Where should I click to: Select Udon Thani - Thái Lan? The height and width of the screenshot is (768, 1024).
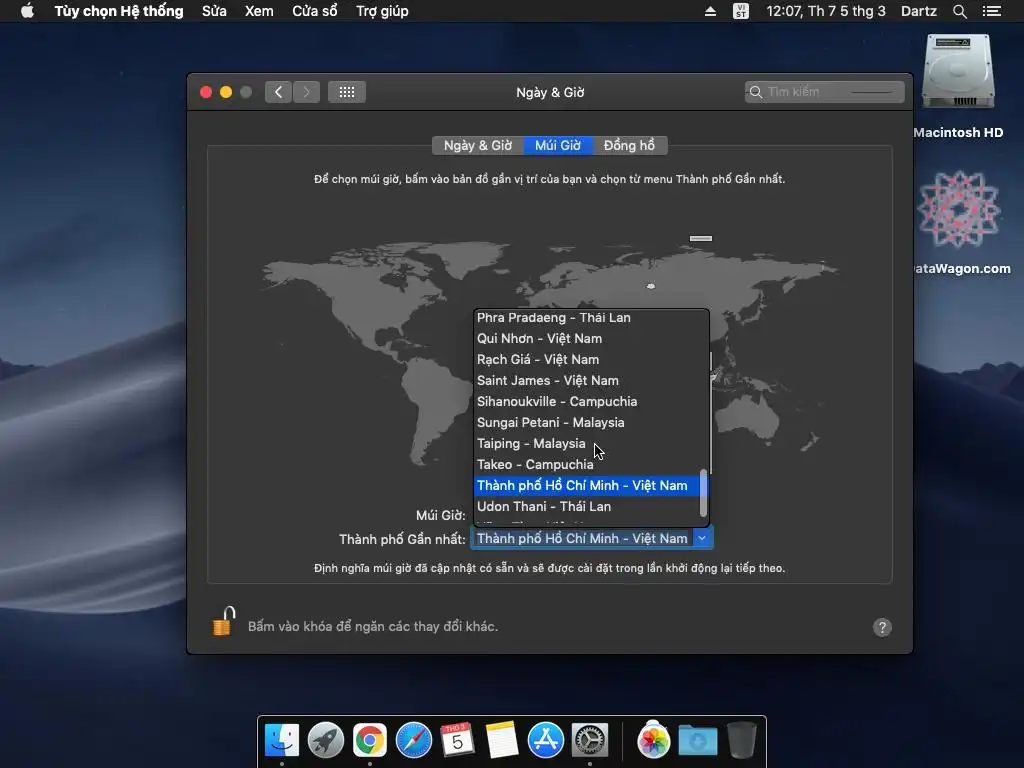pyautogui.click(x=587, y=506)
